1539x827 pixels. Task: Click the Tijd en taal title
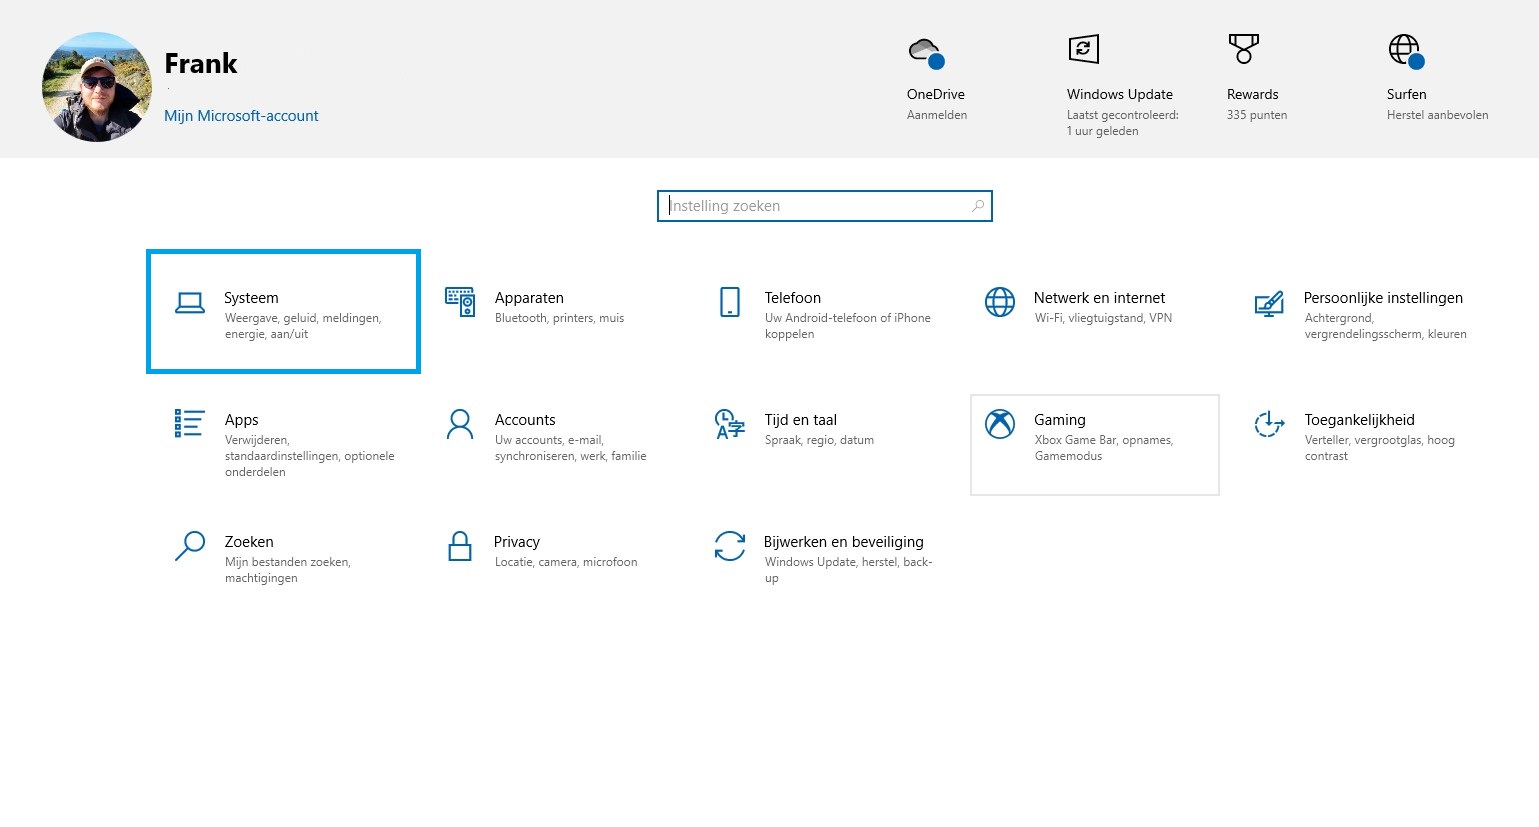800,420
